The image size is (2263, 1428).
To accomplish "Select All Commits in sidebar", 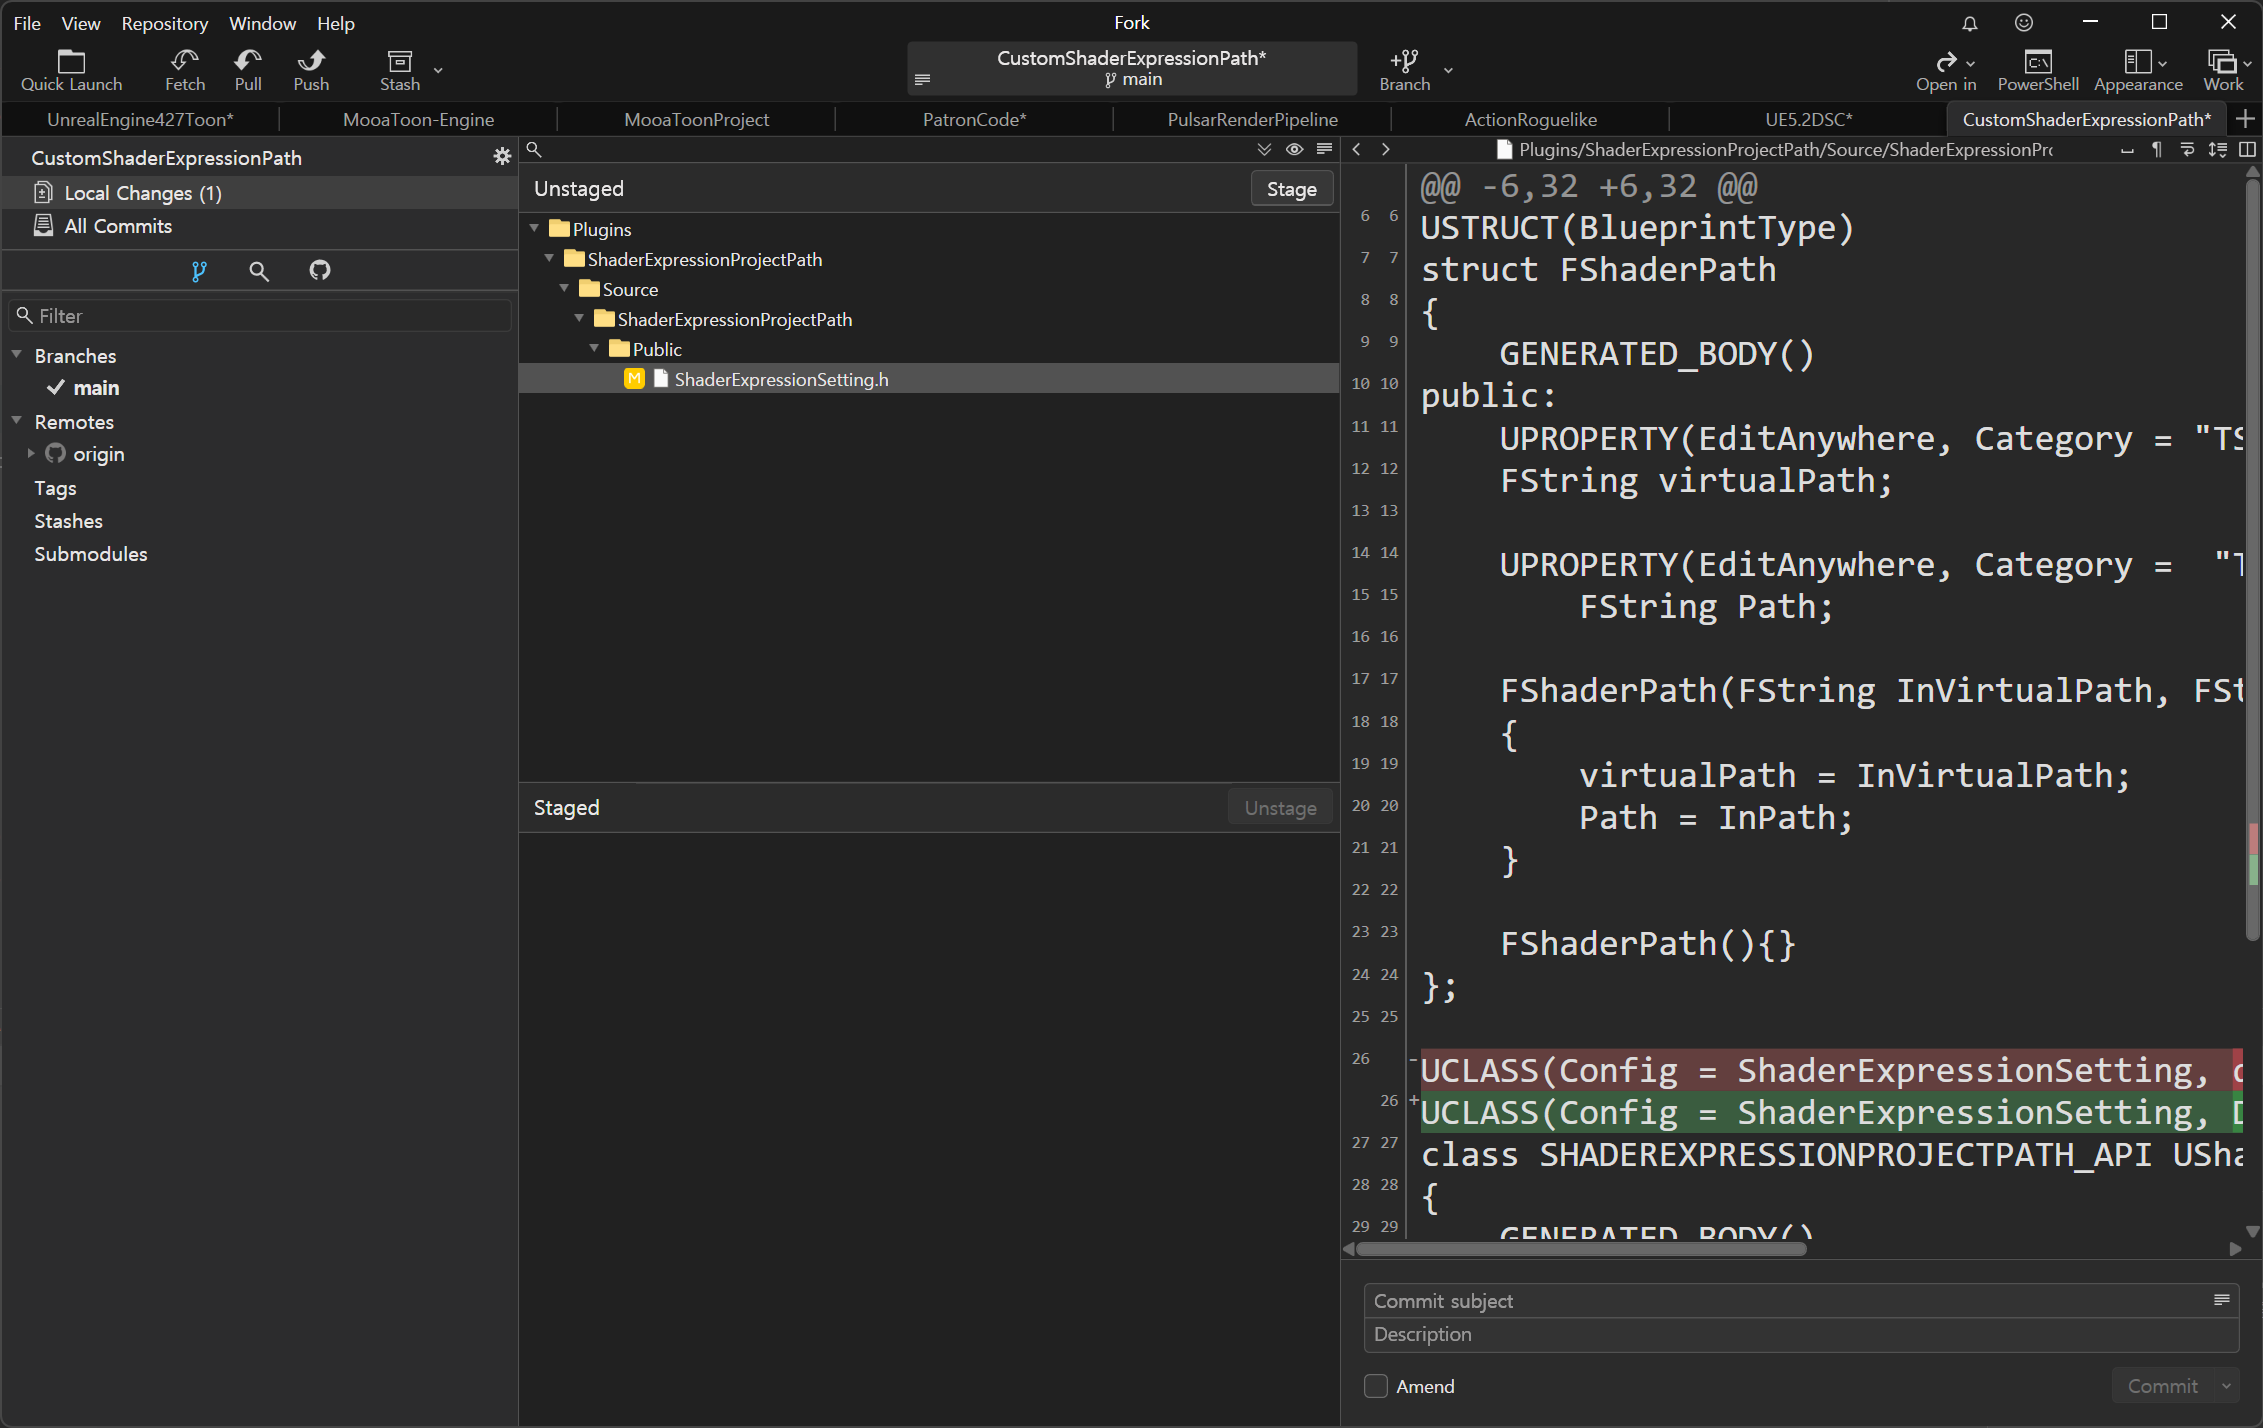I will (118, 226).
